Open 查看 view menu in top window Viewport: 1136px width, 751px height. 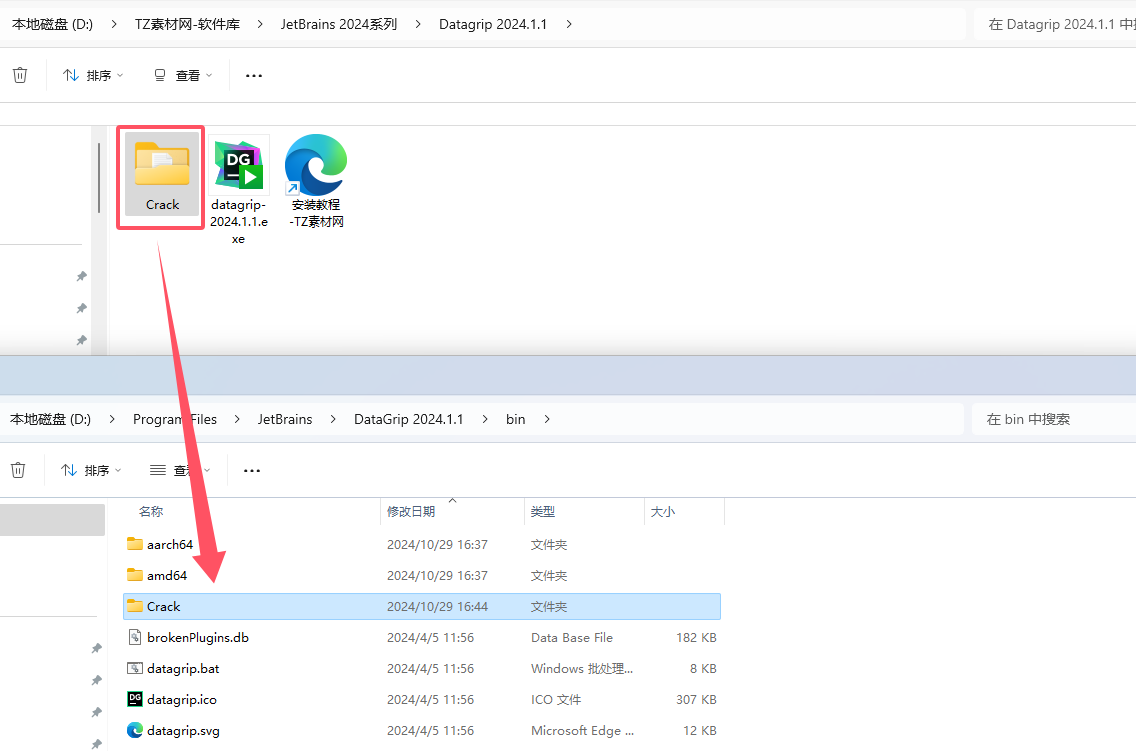click(x=183, y=75)
